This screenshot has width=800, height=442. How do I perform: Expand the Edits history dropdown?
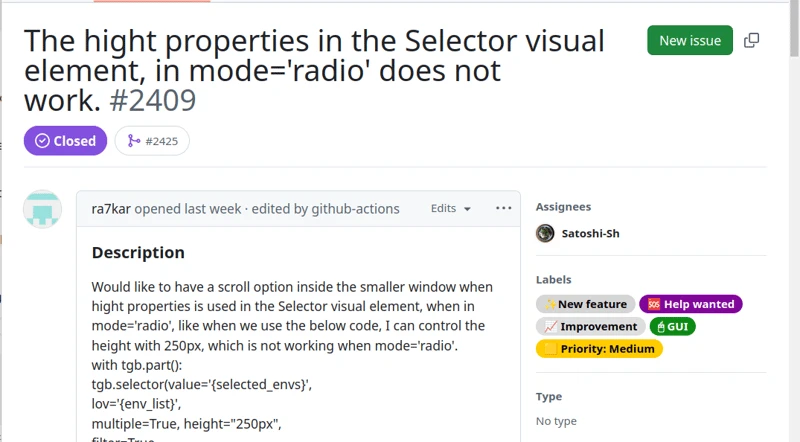450,209
